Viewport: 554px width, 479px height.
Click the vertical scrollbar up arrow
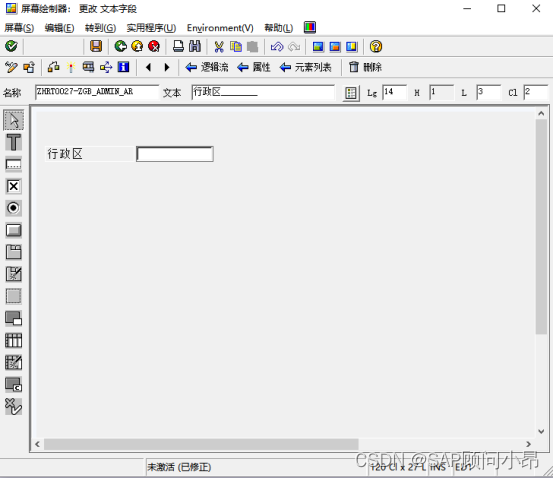pyautogui.click(x=541, y=114)
